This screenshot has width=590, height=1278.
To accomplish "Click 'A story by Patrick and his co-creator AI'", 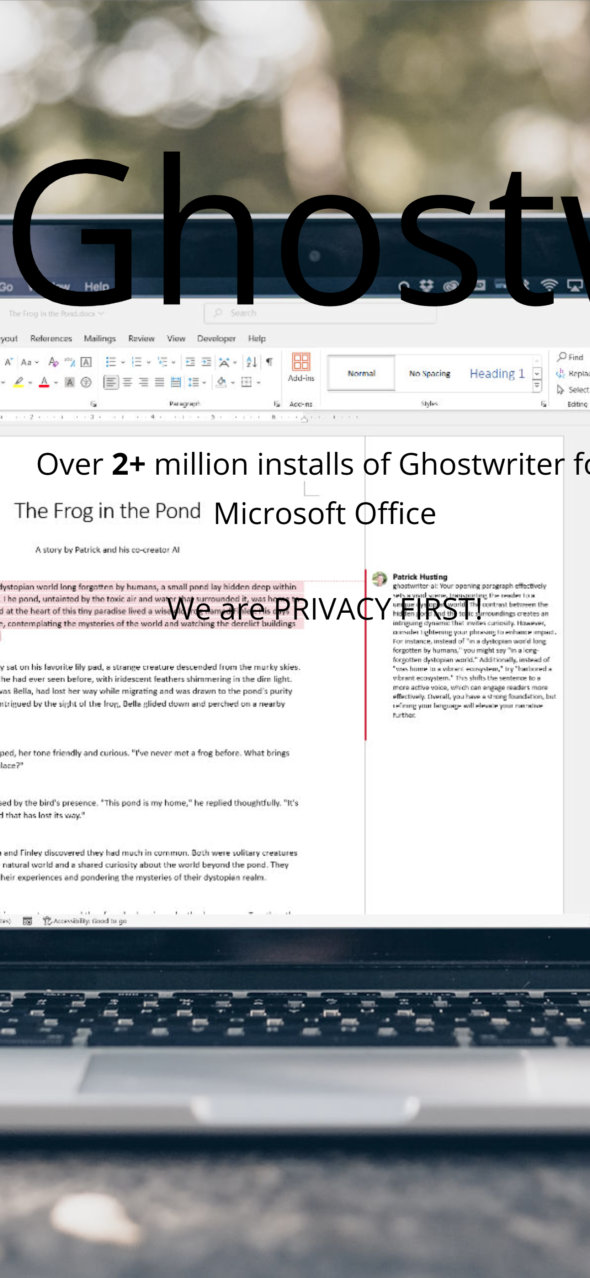I will pyautogui.click(x=107, y=550).
